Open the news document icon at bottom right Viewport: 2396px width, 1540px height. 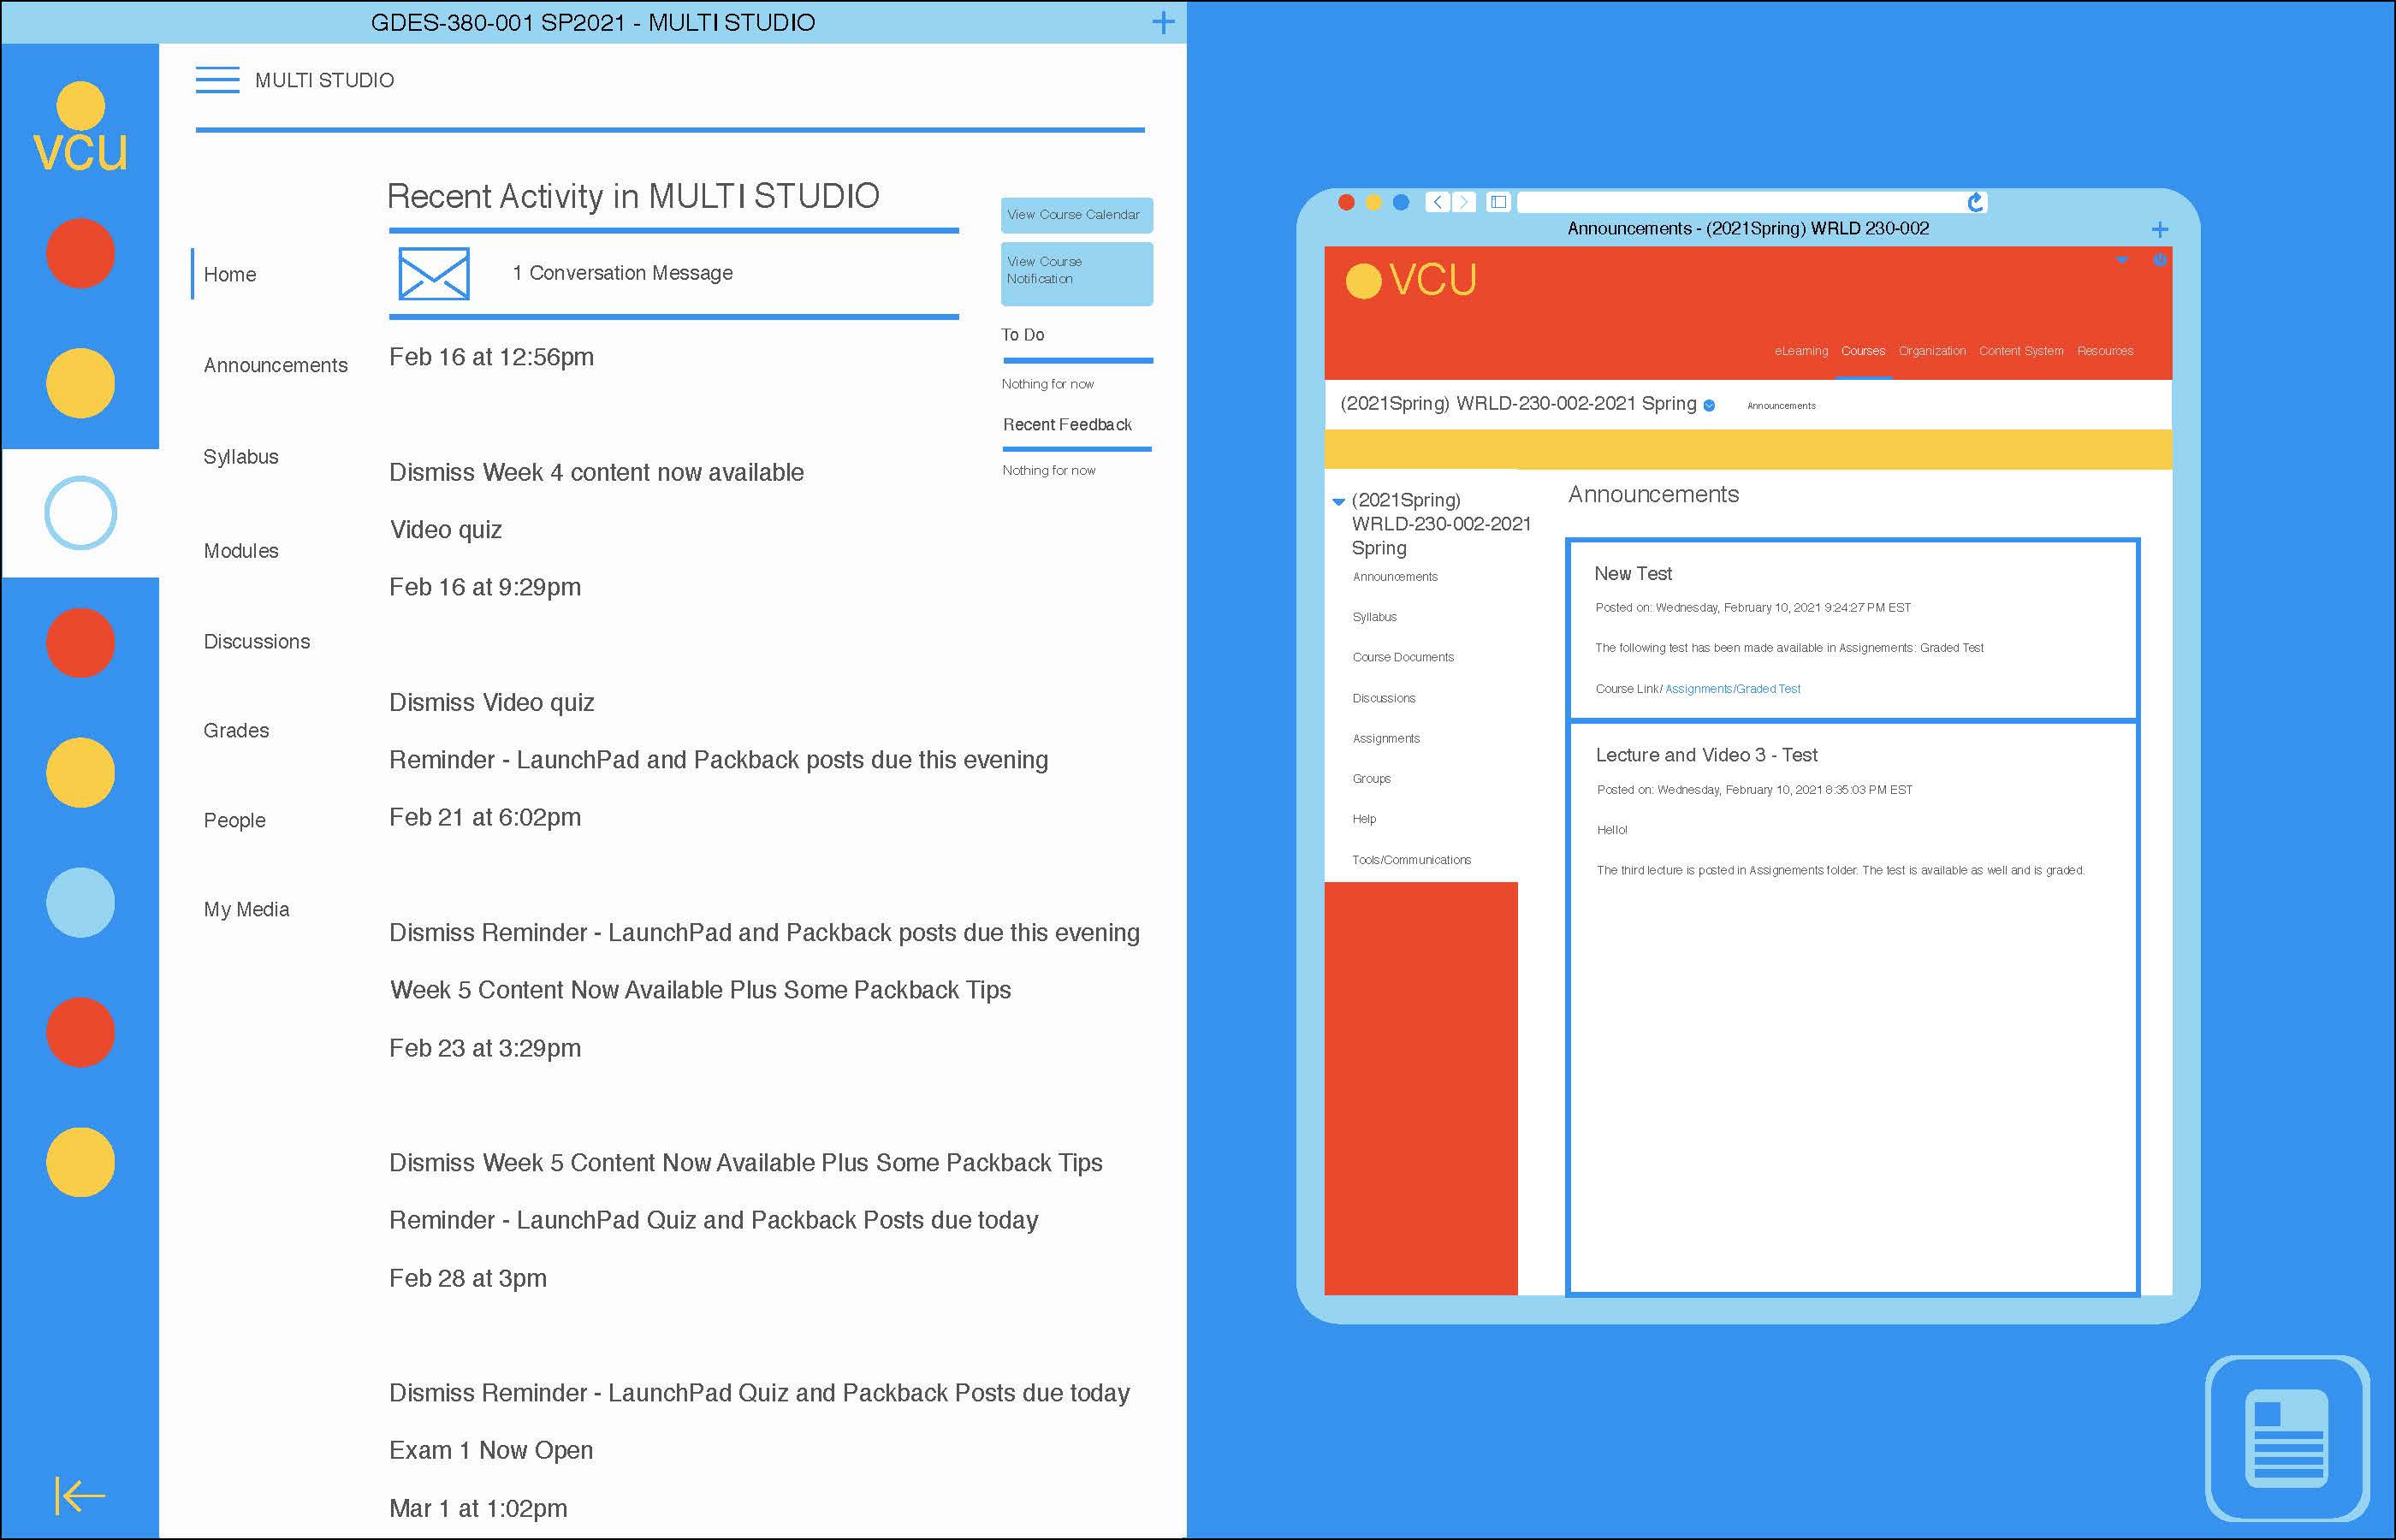tap(2286, 1438)
